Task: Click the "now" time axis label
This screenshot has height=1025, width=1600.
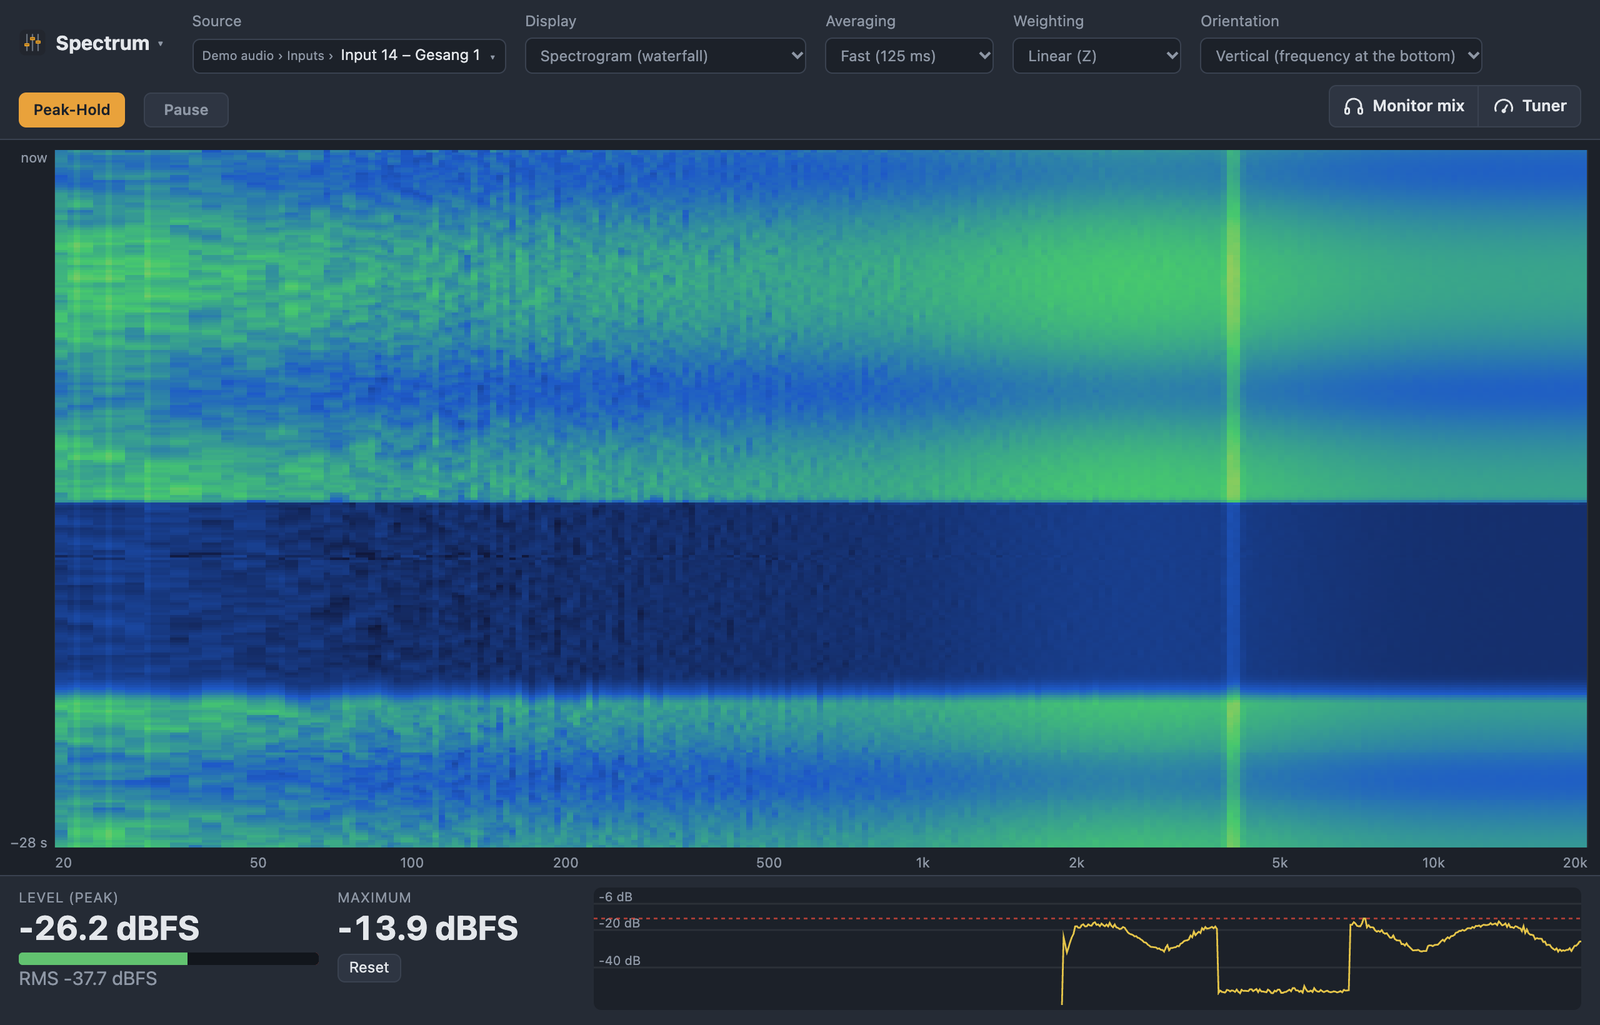Action: tap(34, 158)
